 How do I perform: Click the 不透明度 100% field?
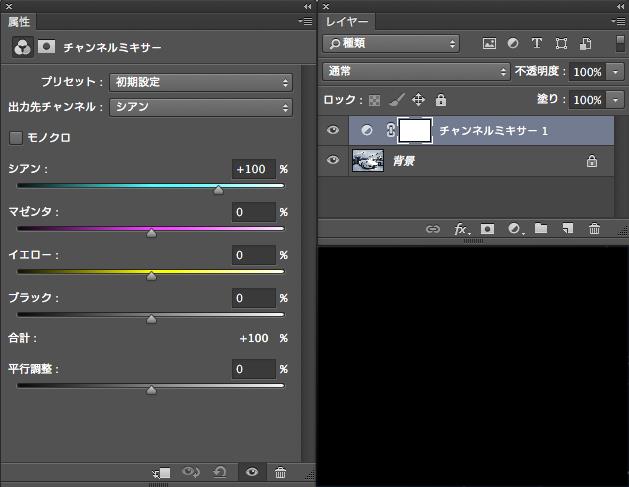588,72
